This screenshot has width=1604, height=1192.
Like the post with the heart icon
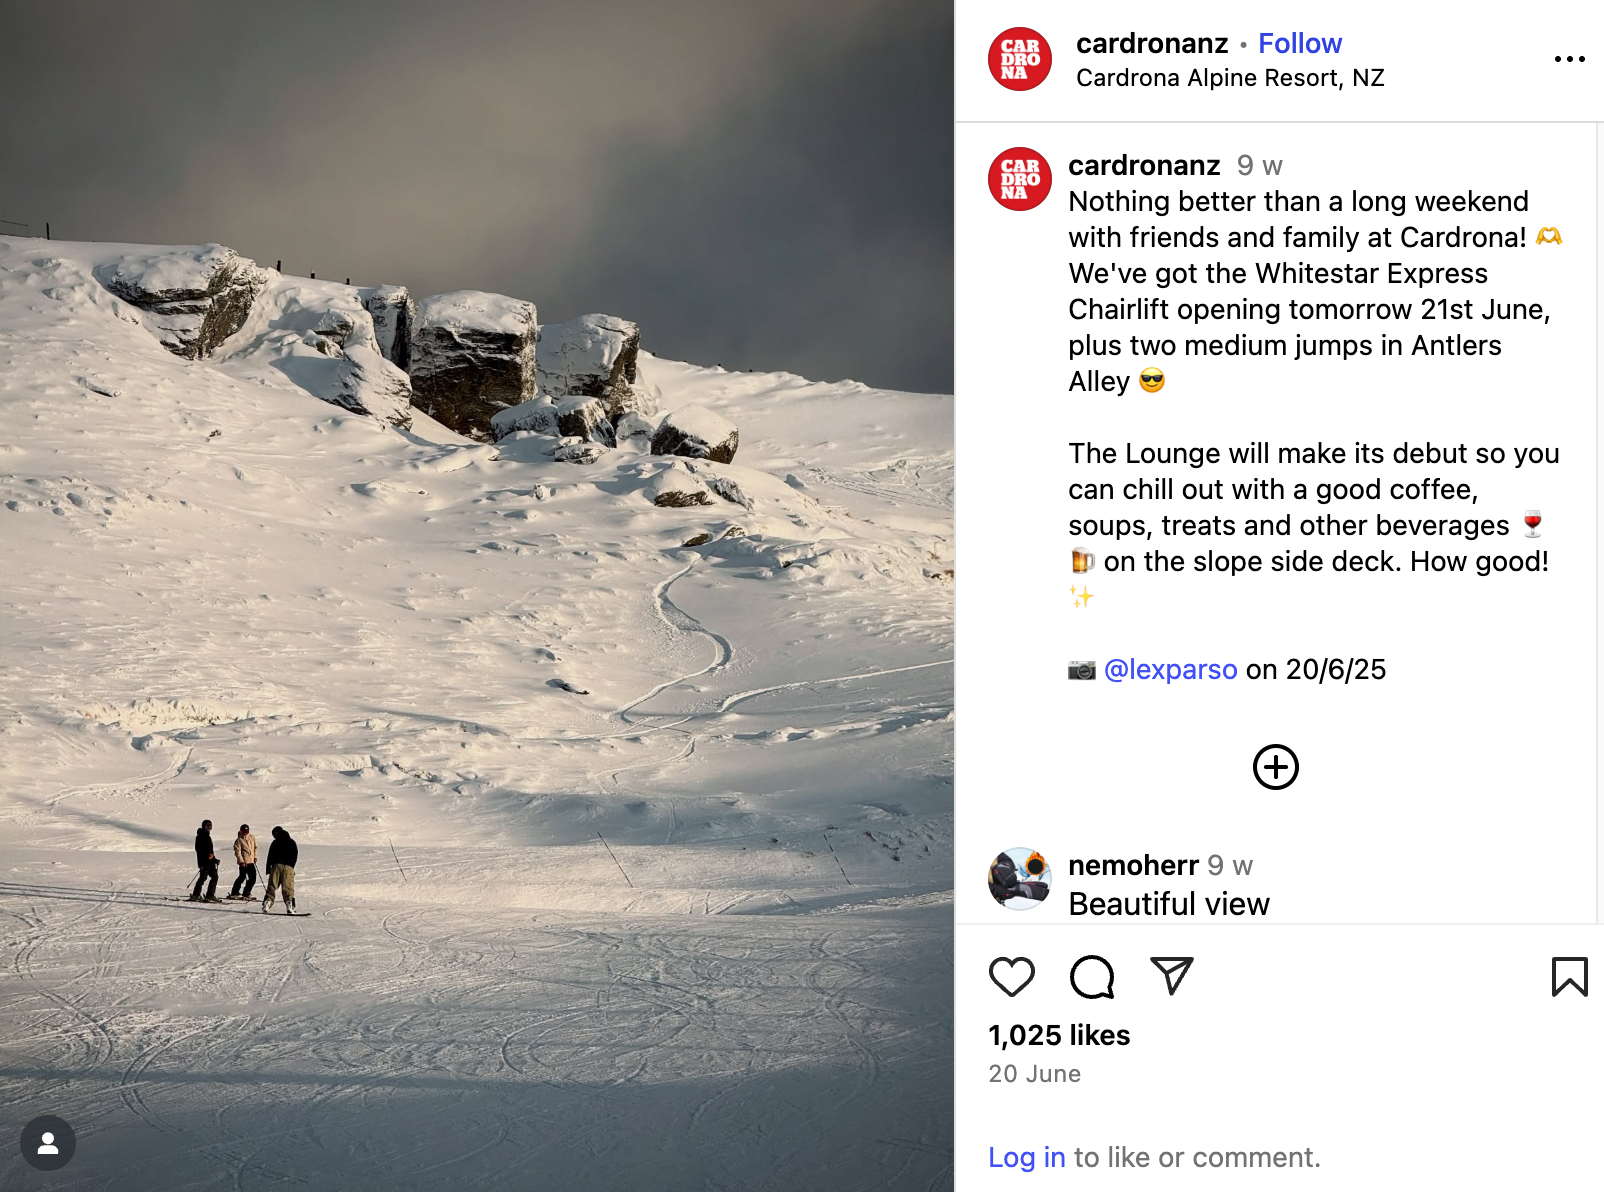1011,977
